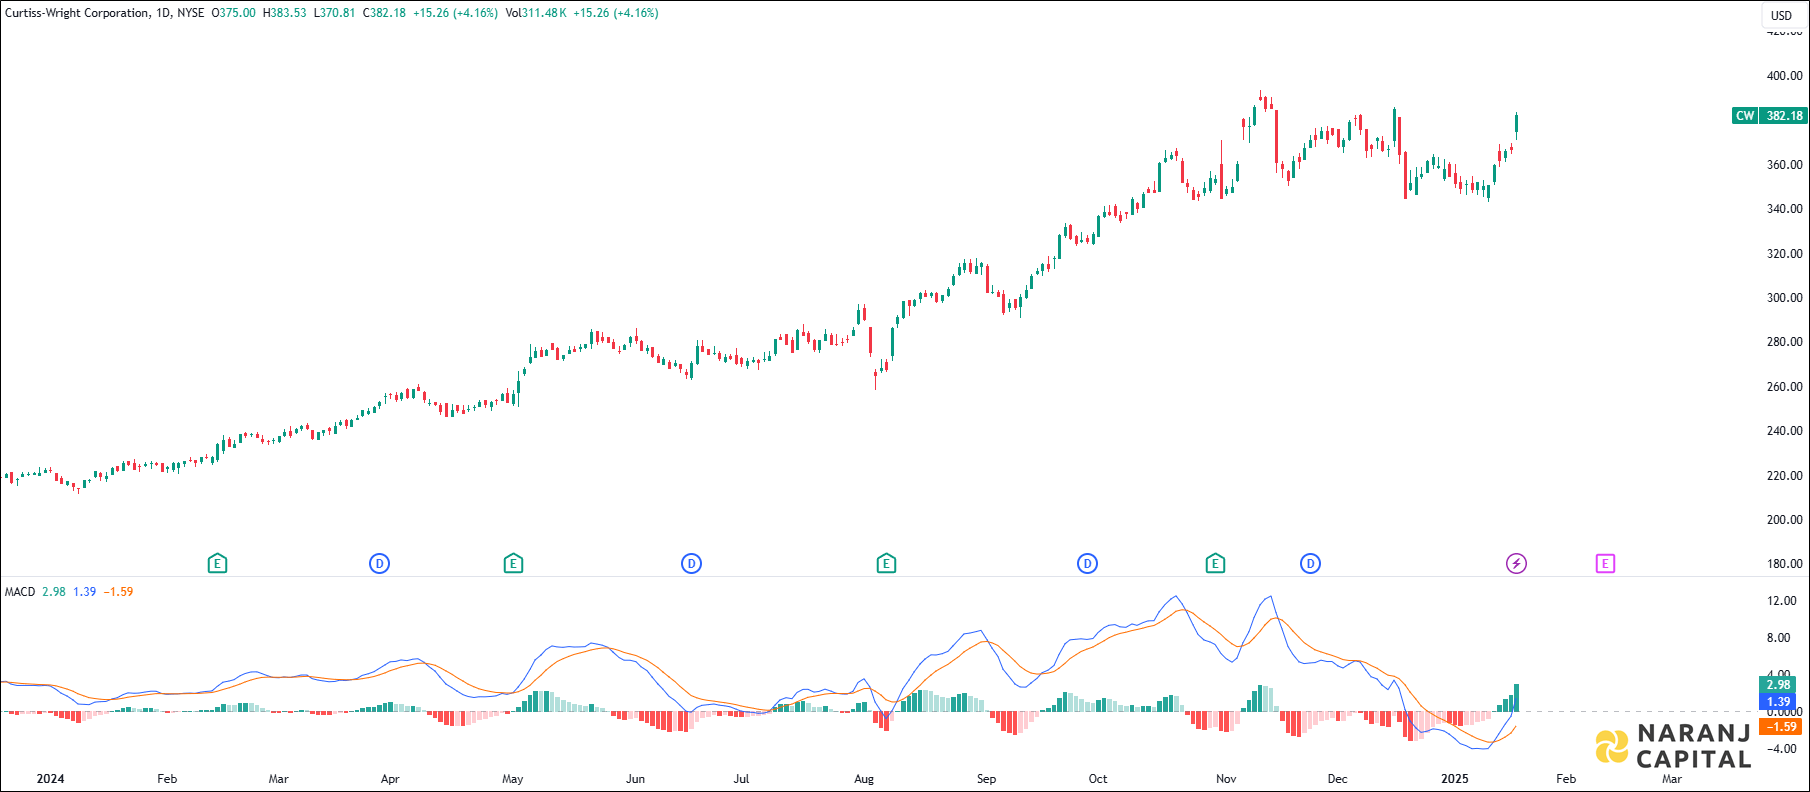The image size is (1810, 792).
Task: Click the Curtiss-Wright Corporation symbol title
Action: pos(78,13)
